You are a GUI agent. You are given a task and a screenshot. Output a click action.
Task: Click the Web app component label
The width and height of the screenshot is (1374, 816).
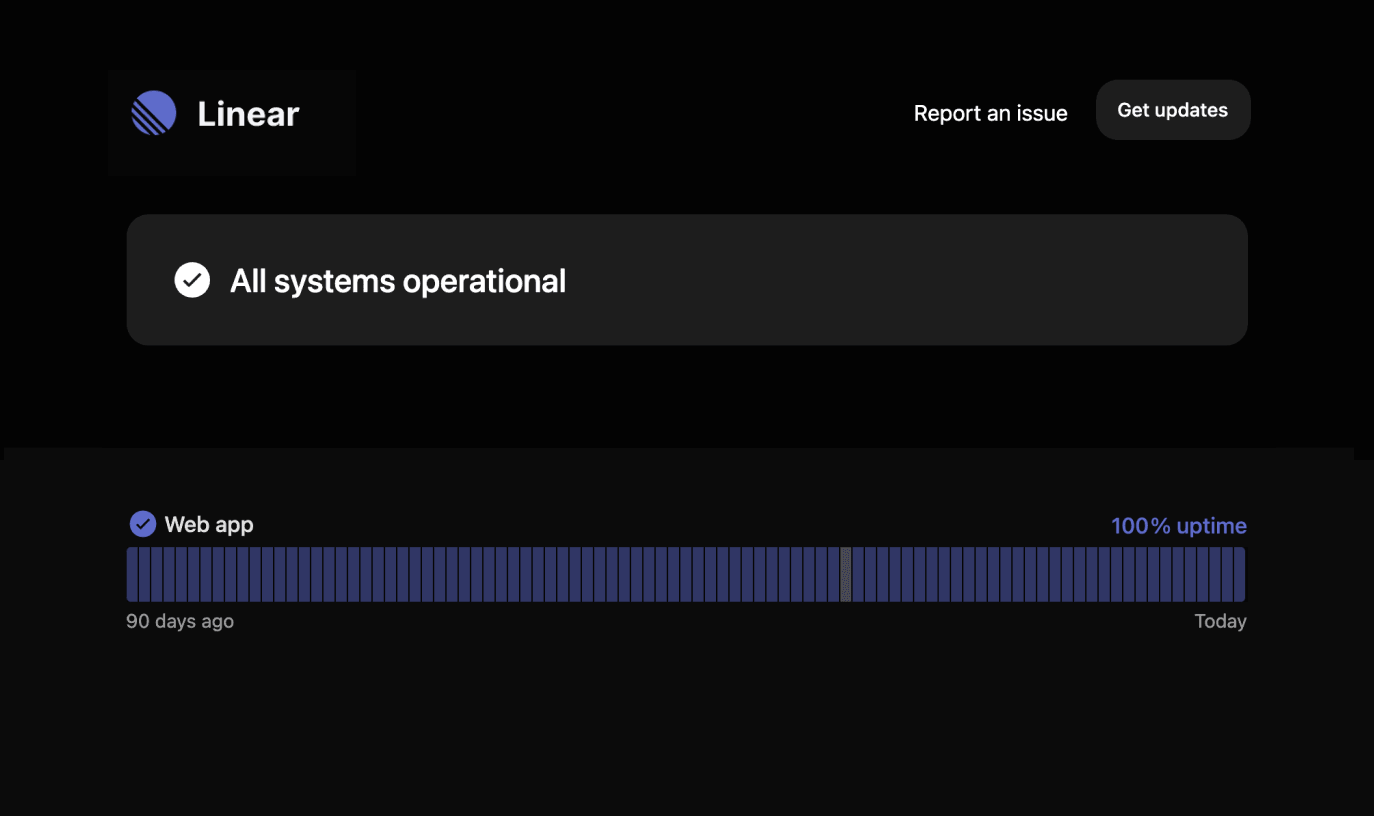point(208,525)
